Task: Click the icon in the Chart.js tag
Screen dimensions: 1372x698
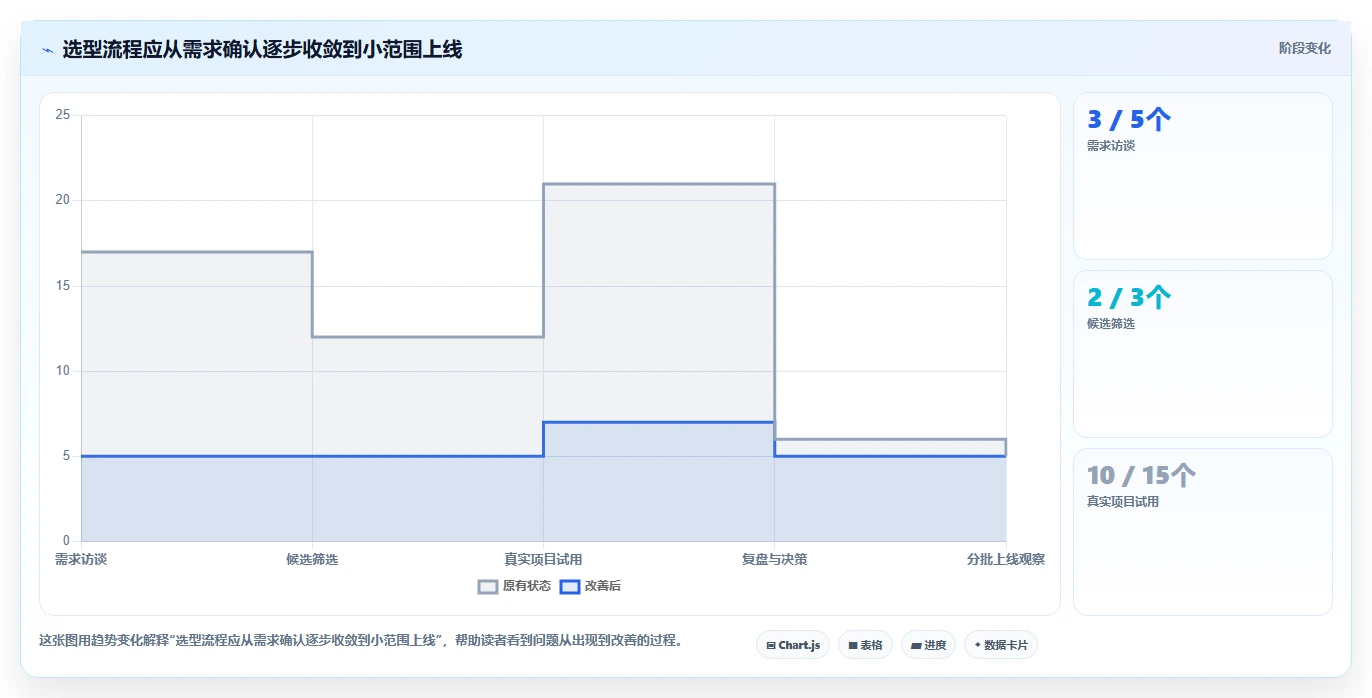Action: coord(771,646)
